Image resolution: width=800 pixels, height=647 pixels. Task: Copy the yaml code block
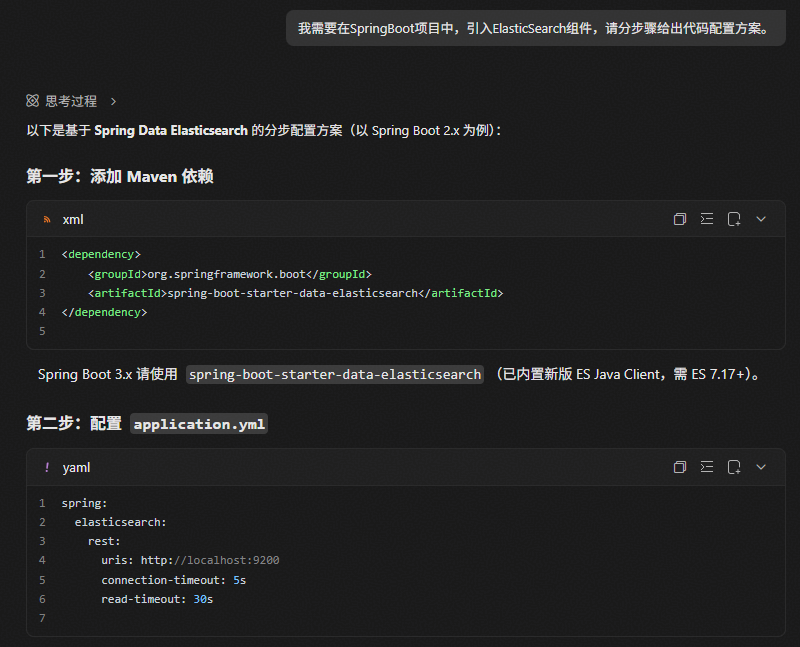click(680, 467)
